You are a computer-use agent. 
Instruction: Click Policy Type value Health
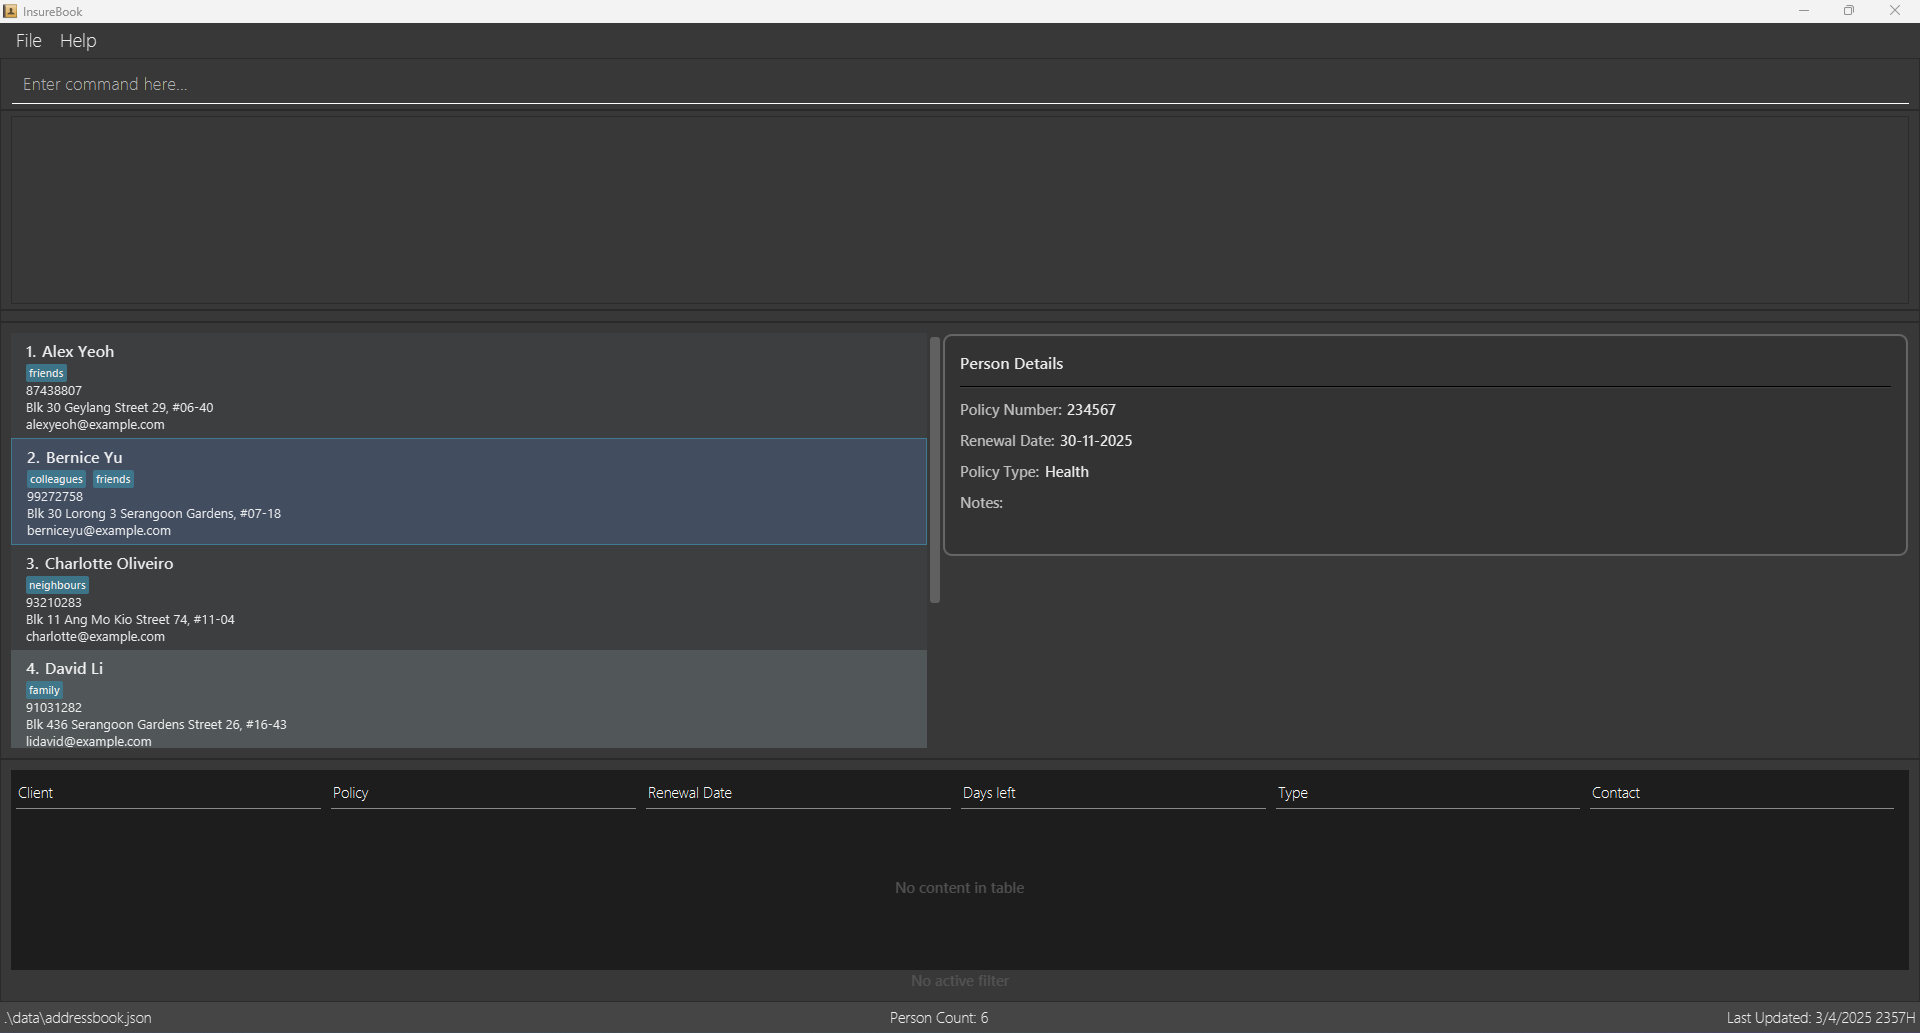pyautogui.click(x=1067, y=472)
